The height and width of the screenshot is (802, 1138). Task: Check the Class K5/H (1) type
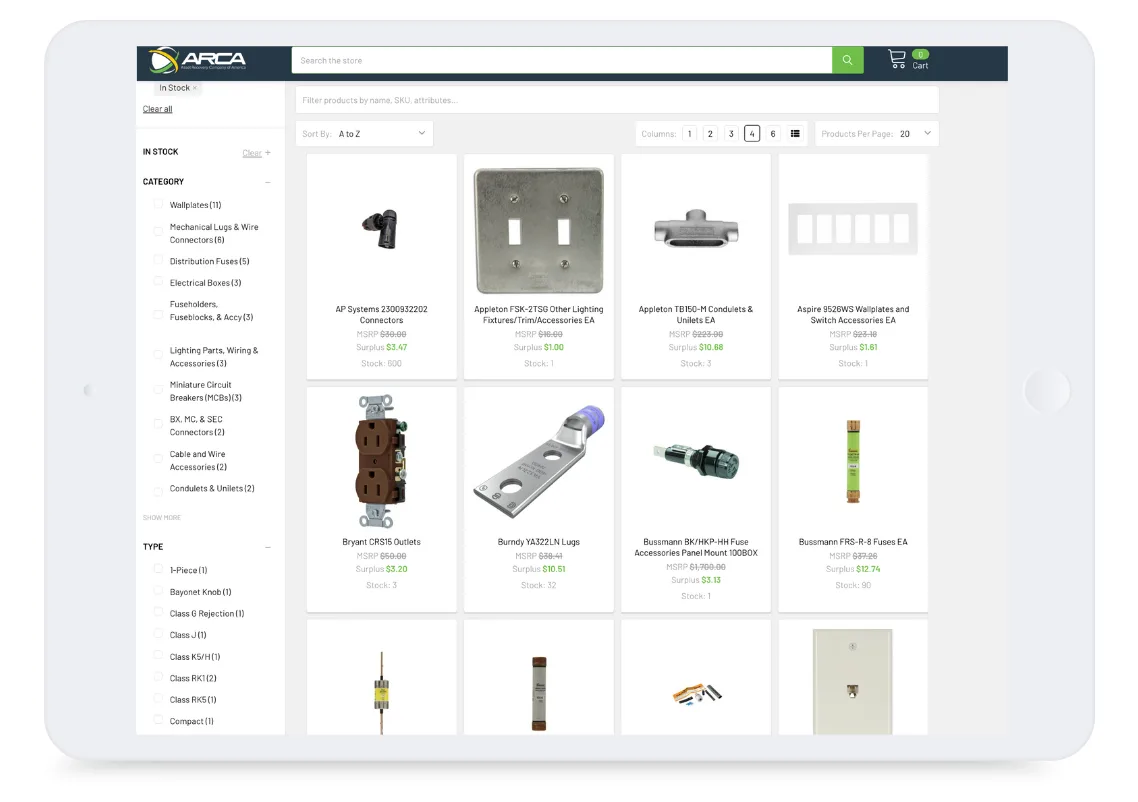158,655
